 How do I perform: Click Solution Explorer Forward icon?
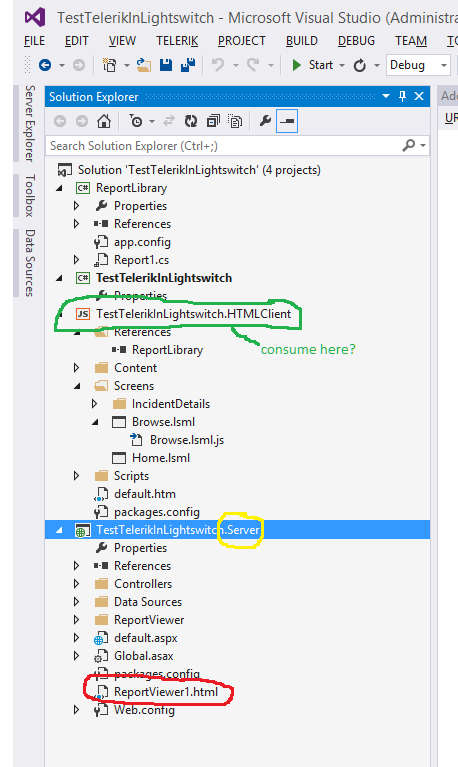pos(81,121)
